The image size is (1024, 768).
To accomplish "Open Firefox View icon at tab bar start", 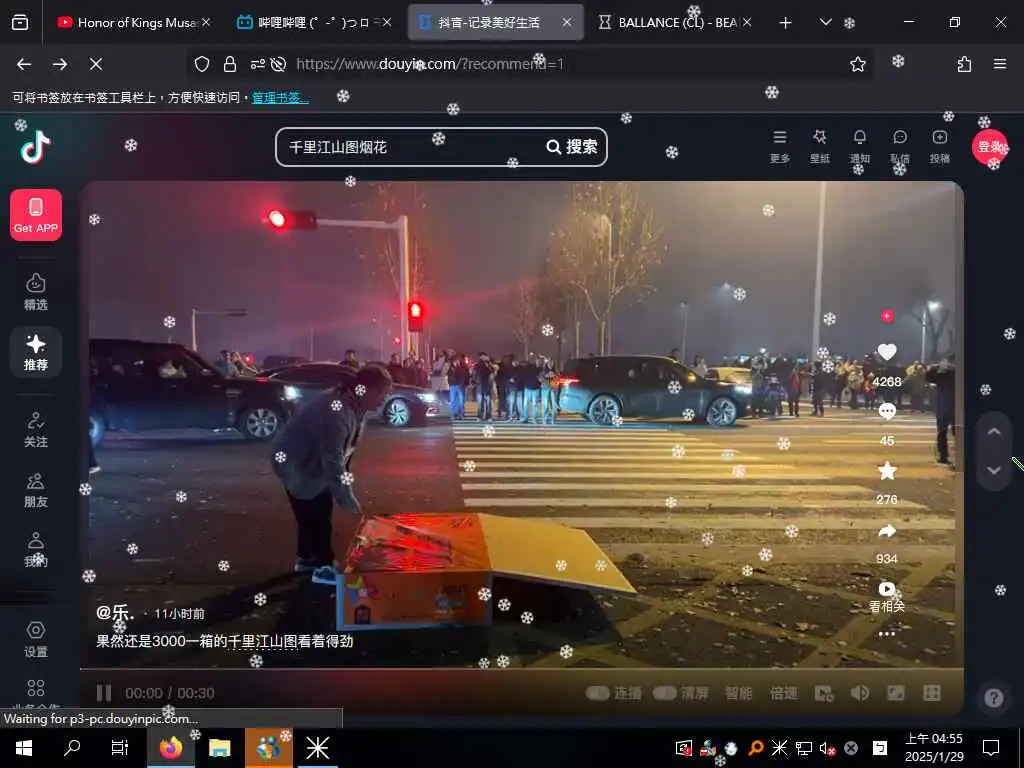I will (20, 23).
